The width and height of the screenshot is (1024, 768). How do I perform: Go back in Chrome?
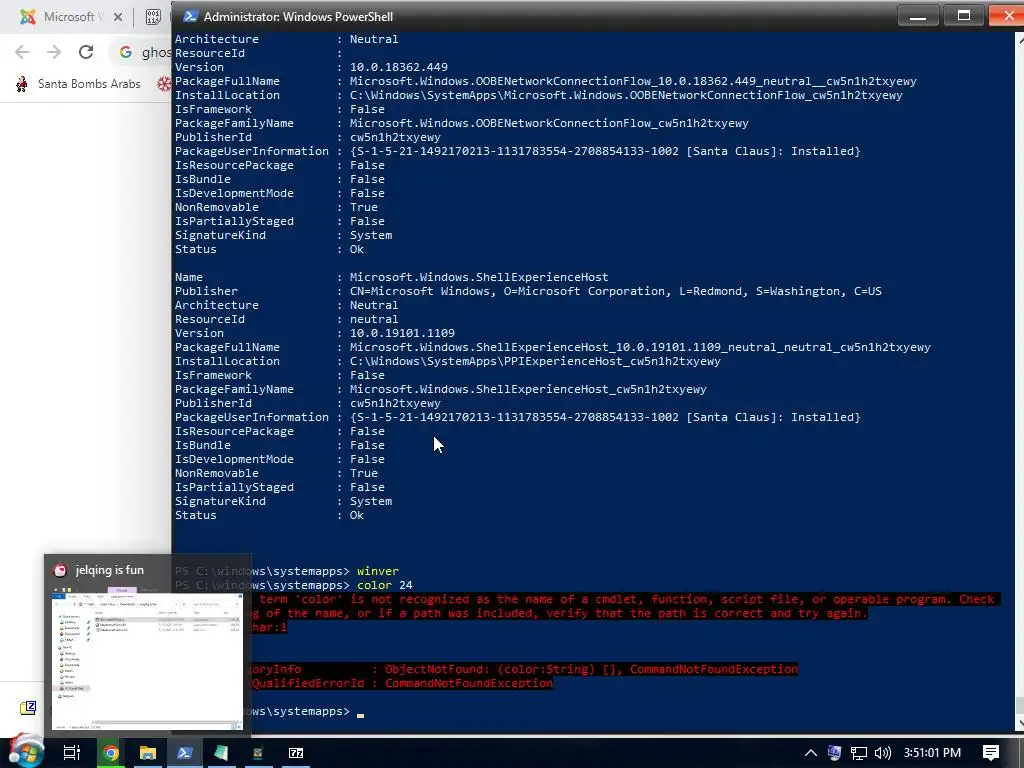click(22, 52)
